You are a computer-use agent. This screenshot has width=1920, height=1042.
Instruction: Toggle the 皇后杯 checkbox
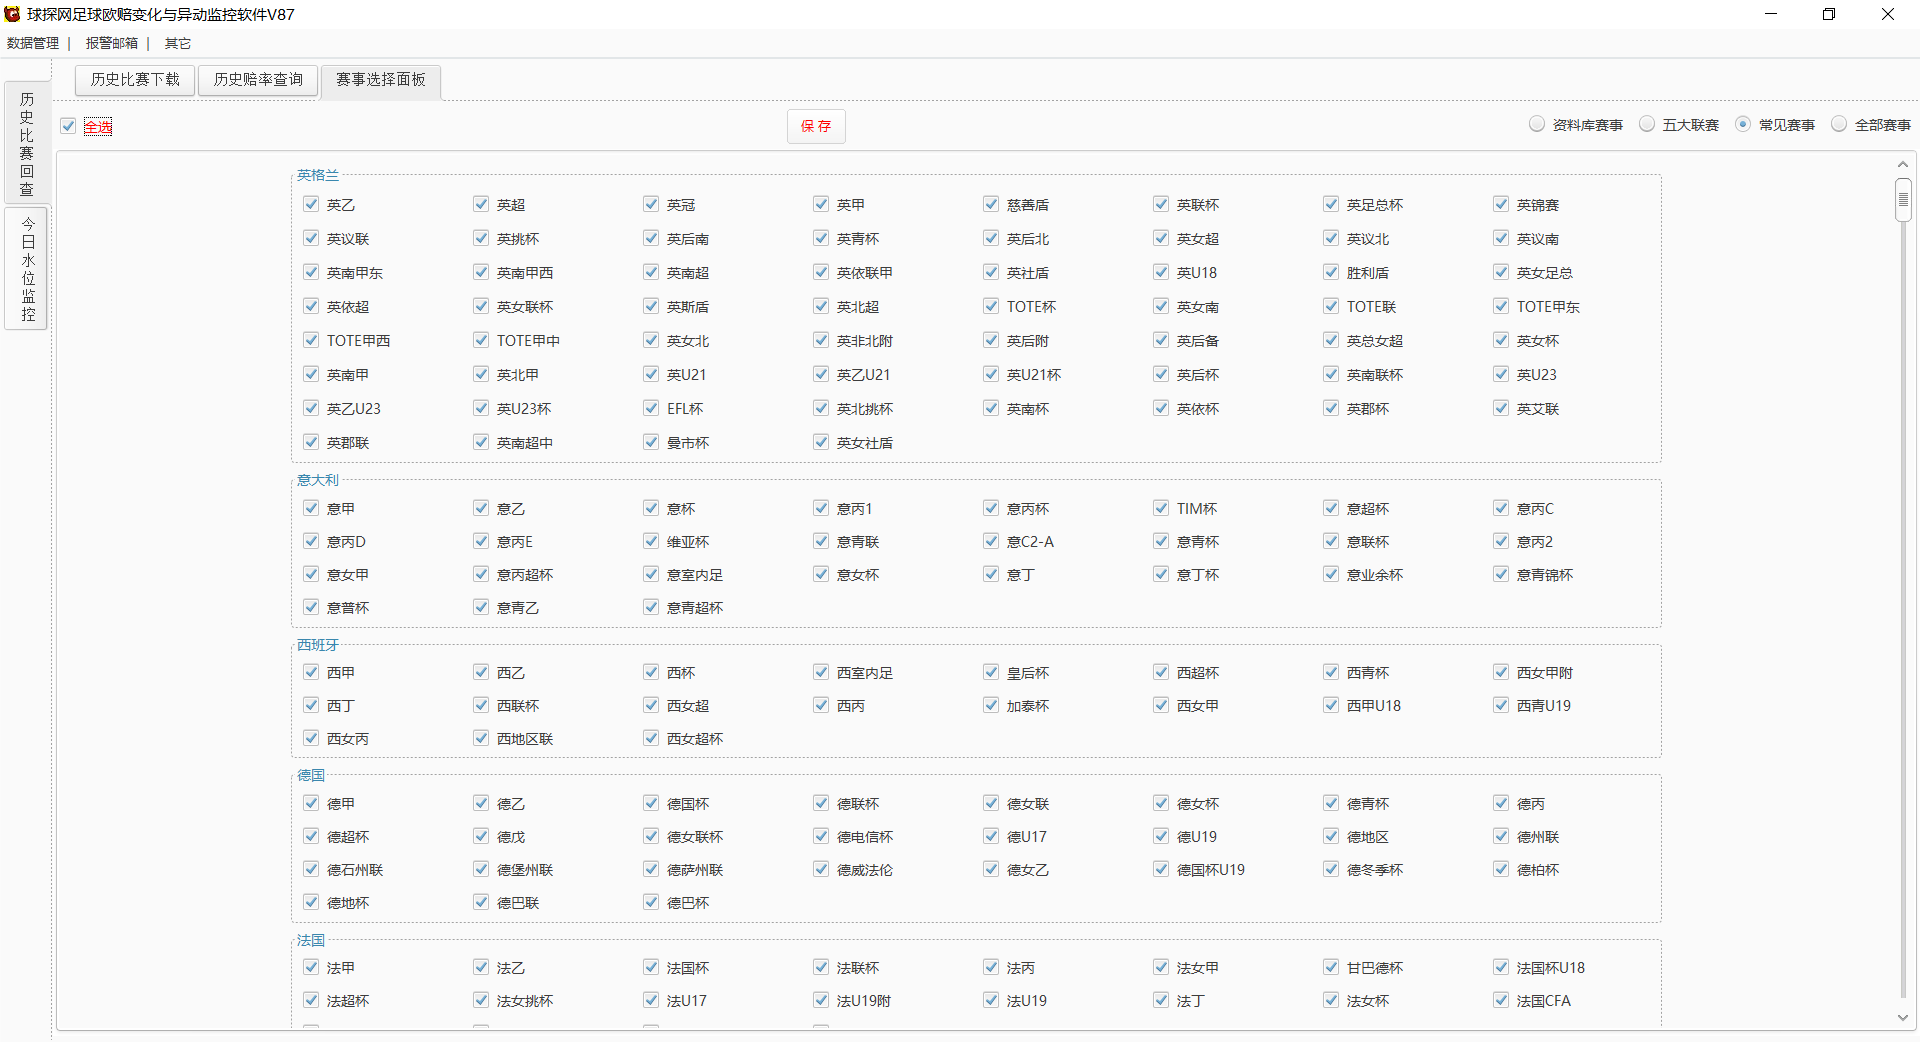click(x=991, y=672)
